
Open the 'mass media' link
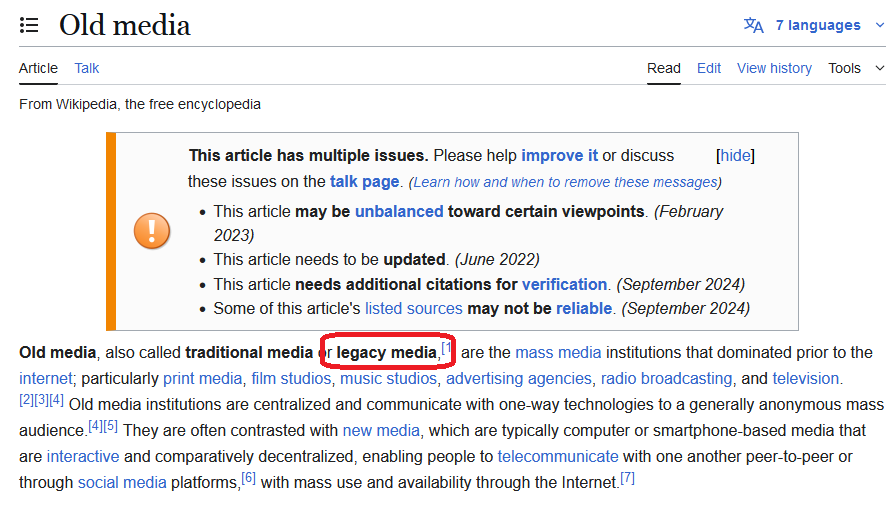coord(558,352)
